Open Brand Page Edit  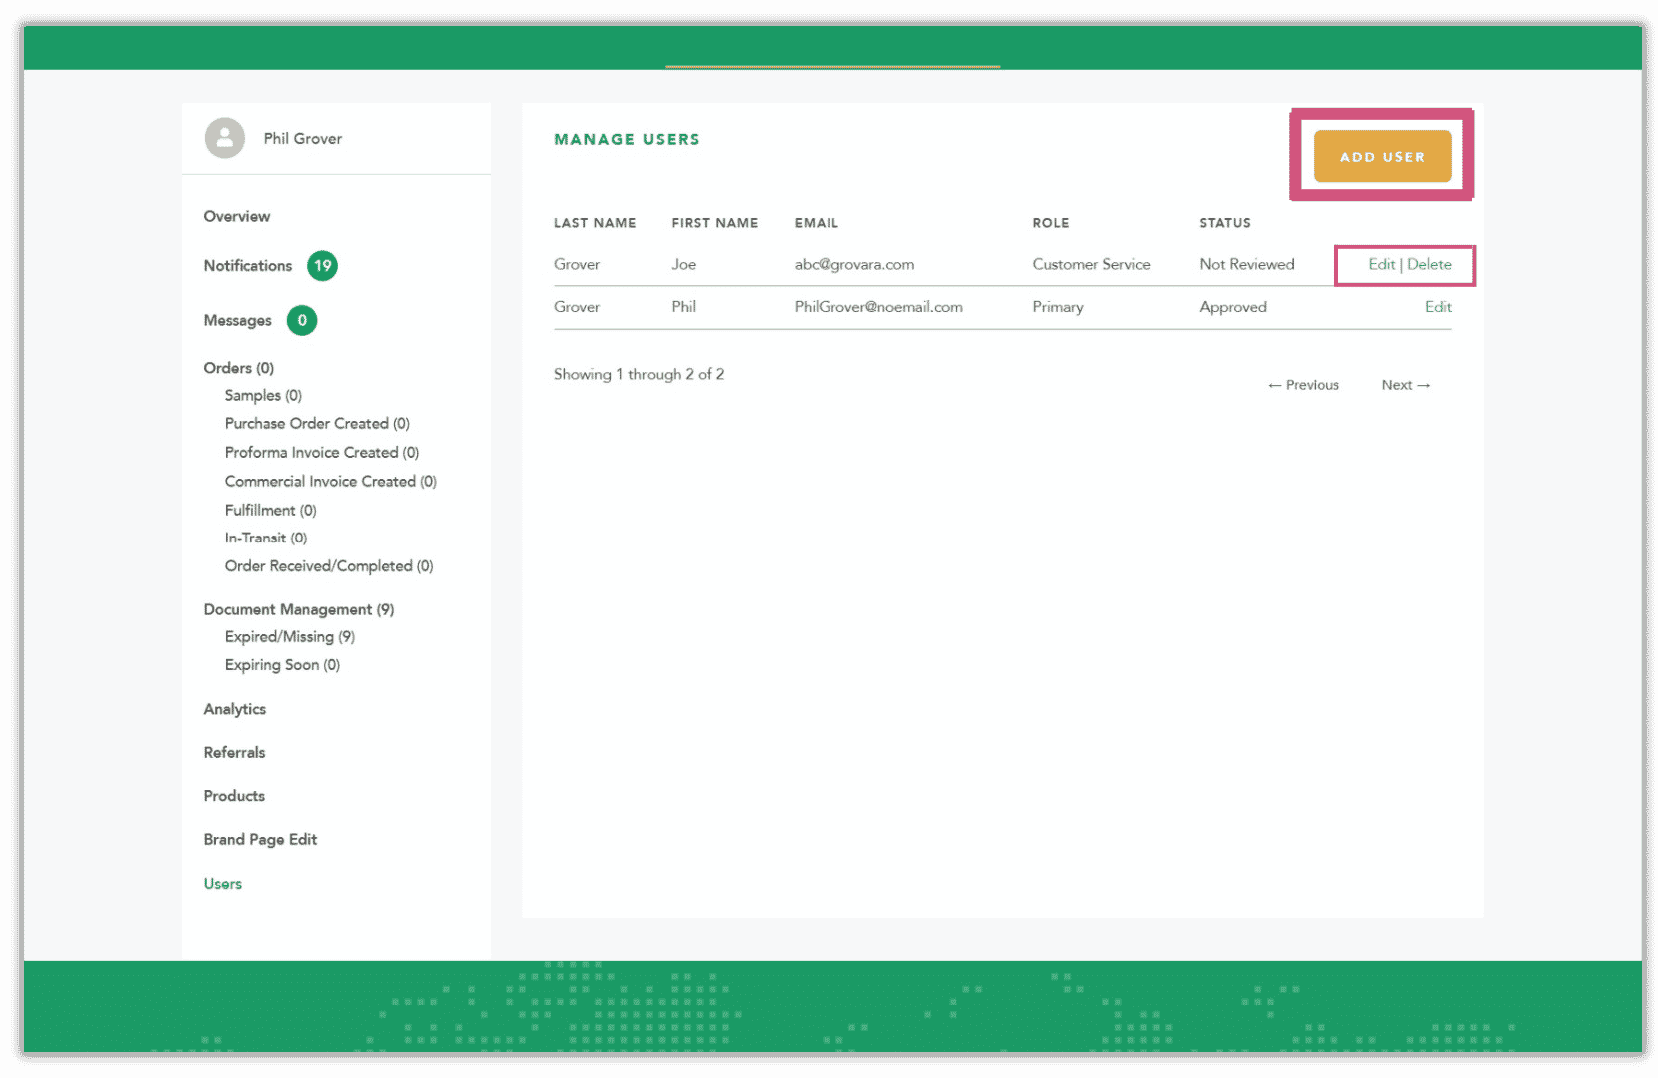coord(260,840)
